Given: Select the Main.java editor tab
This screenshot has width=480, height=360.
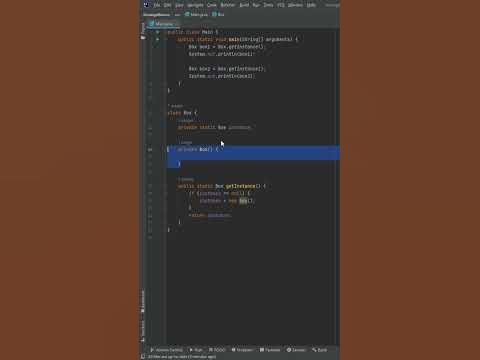Looking at the screenshot, I should point(162,24).
